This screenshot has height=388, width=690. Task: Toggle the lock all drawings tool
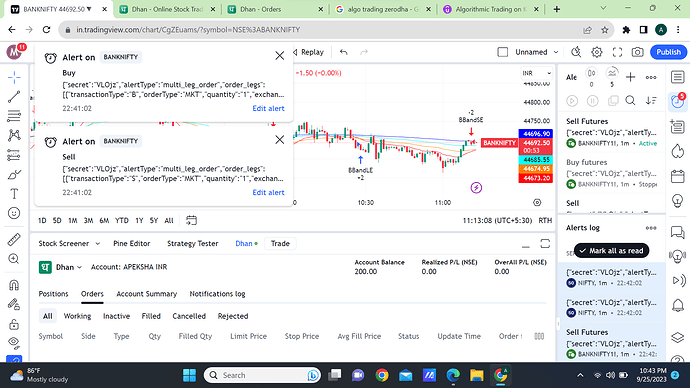click(x=14, y=324)
